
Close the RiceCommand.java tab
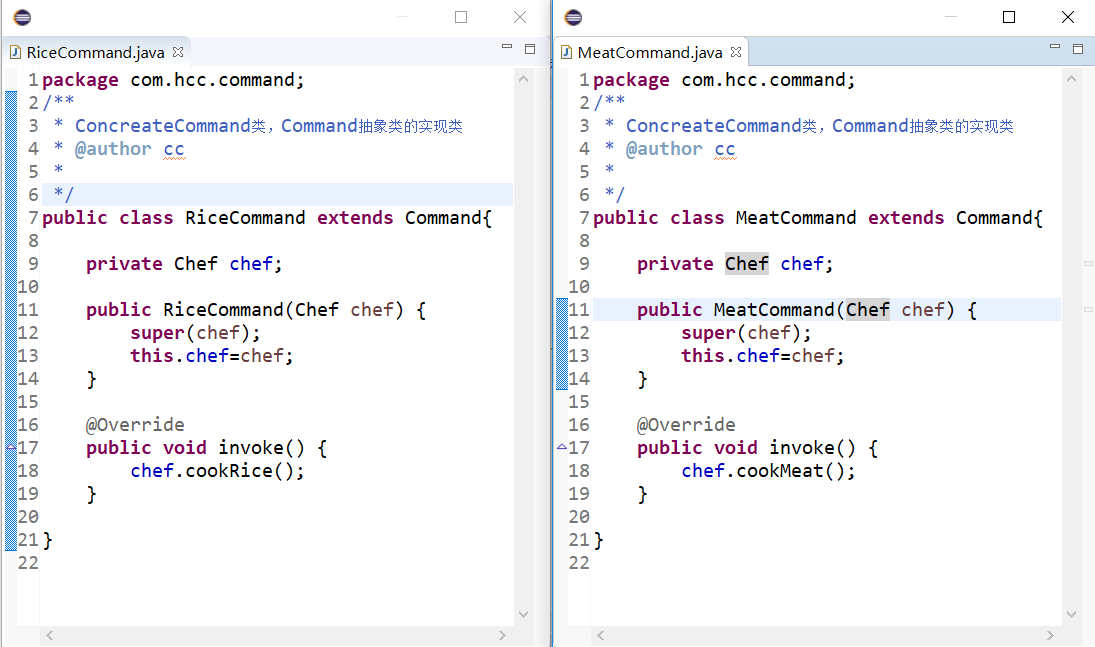pos(178,52)
